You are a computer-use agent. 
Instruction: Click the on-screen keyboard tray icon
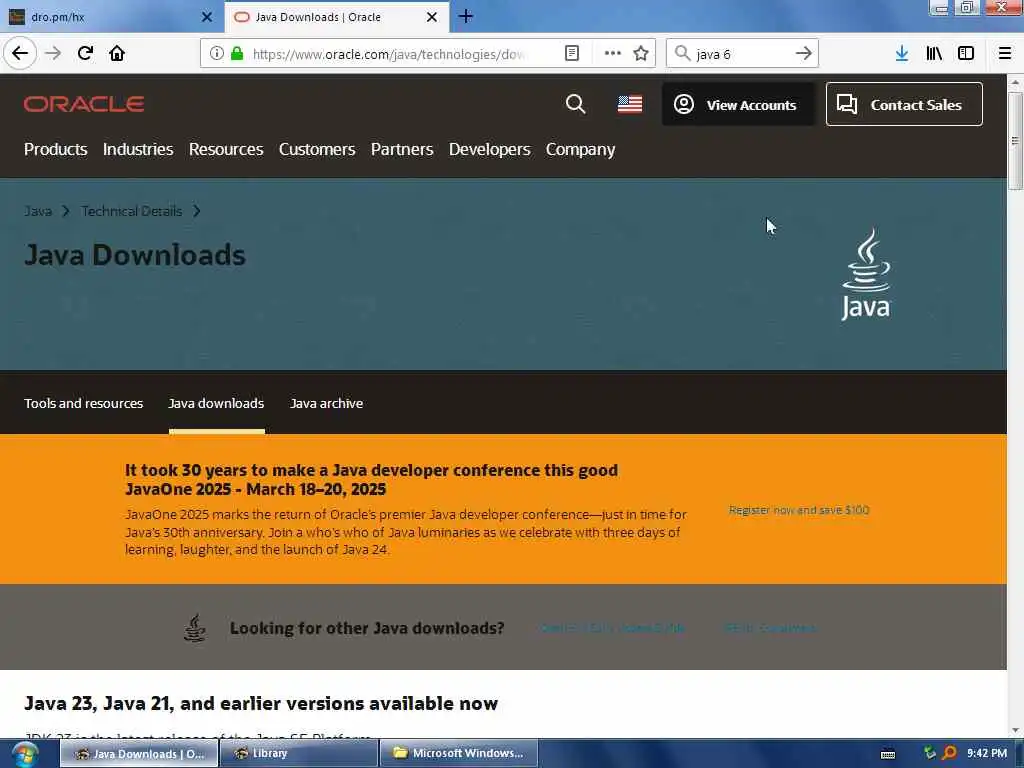tap(888, 754)
